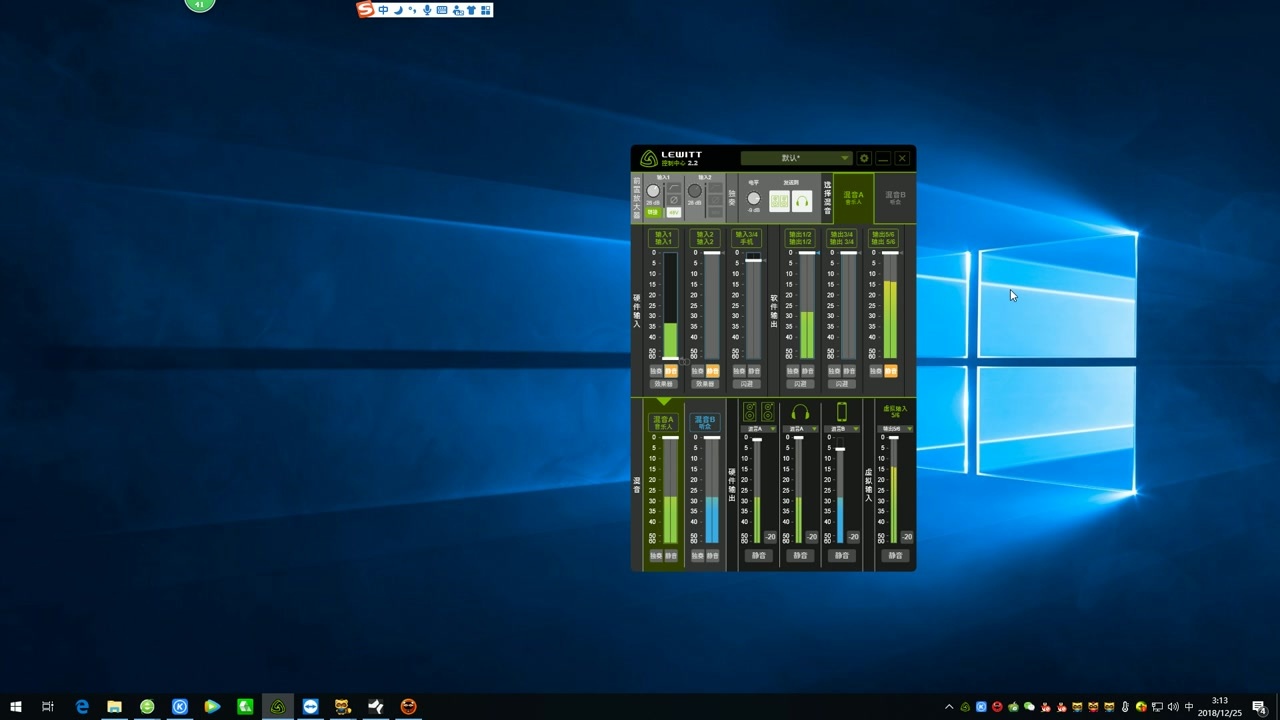
Task: Click the 输入3/4 手机 channel label
Action: [746, 238]
